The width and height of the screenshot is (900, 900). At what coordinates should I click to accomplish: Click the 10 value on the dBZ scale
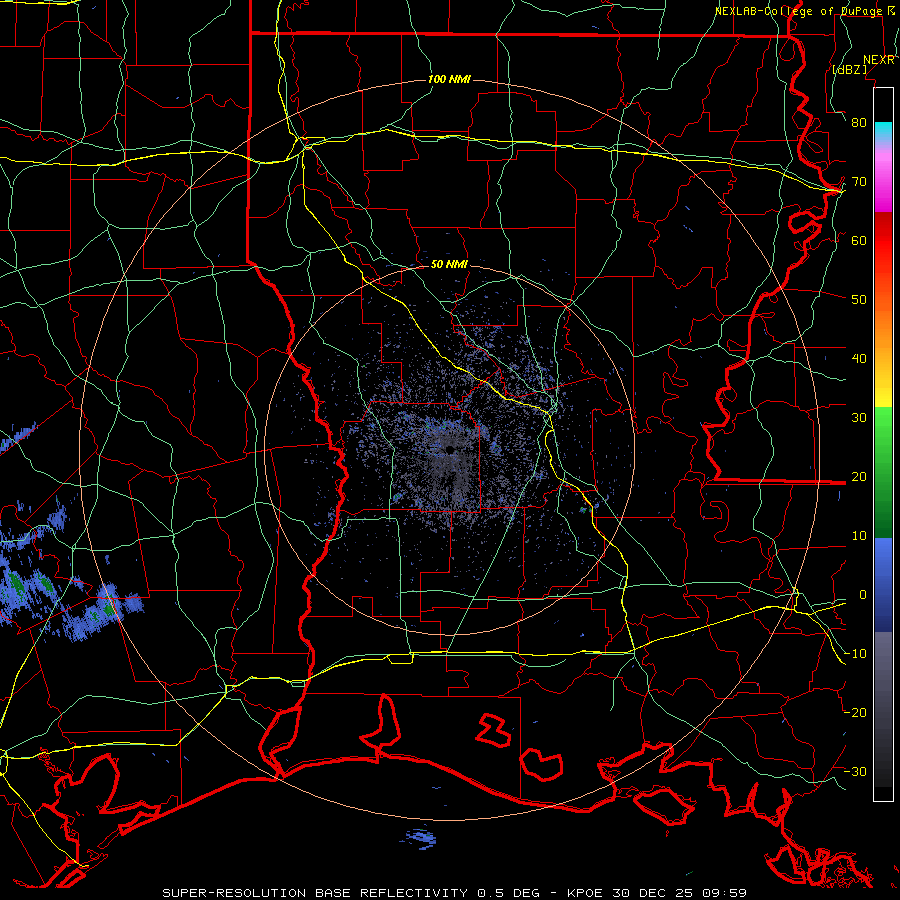859,536
